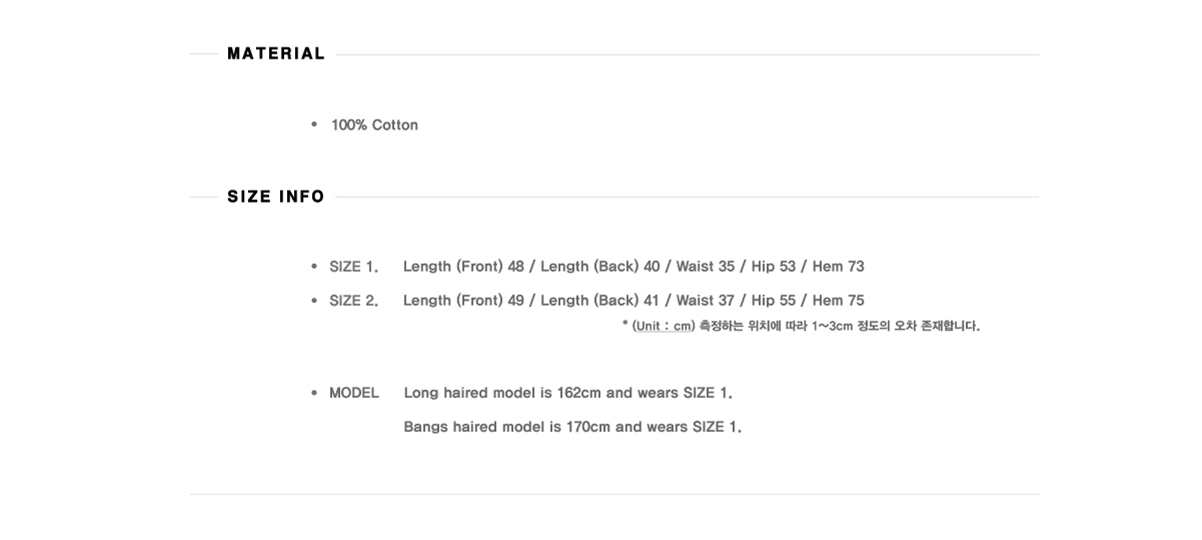Click the bangs haired model 170cm line

click(572, 427)
